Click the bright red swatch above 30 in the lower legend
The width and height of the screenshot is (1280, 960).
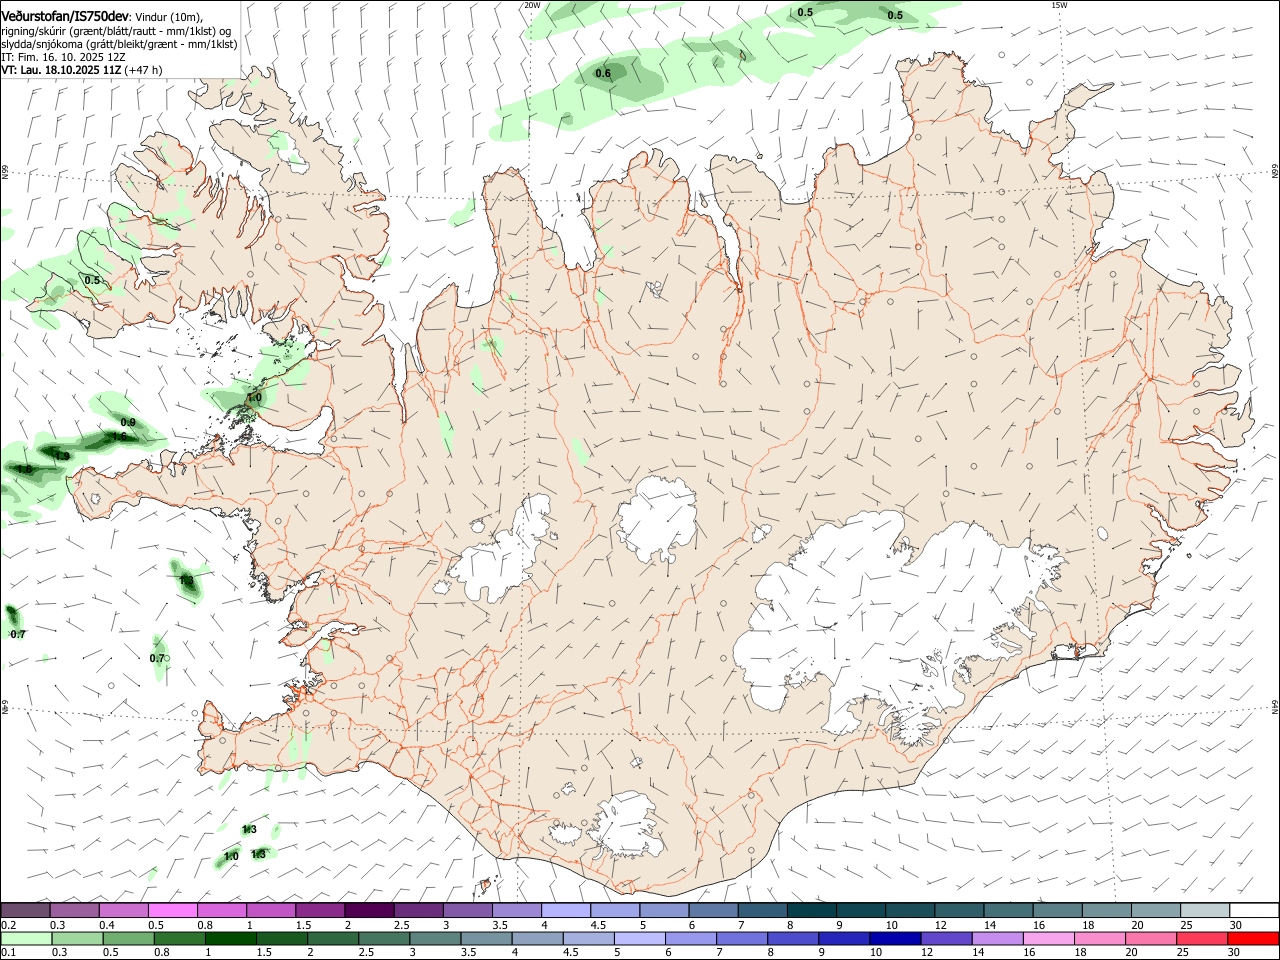1253,939
